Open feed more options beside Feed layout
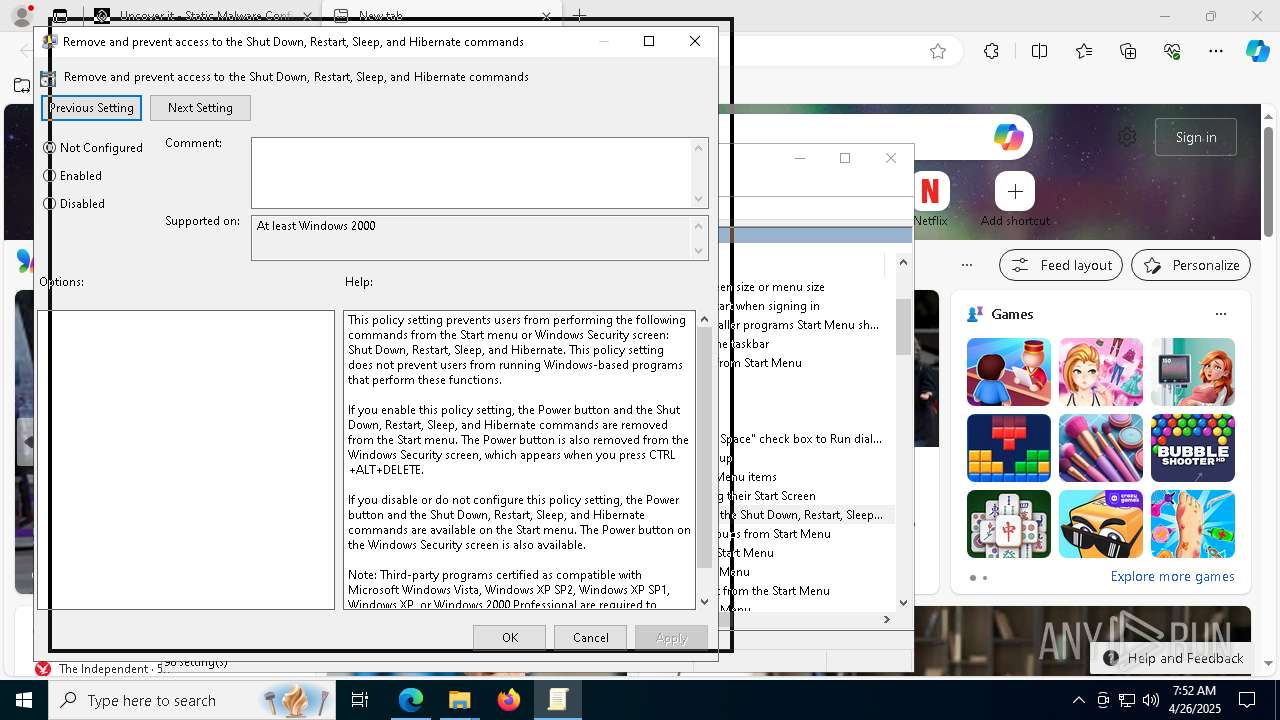The image size is (1280, 720). (x=967, y=265)
